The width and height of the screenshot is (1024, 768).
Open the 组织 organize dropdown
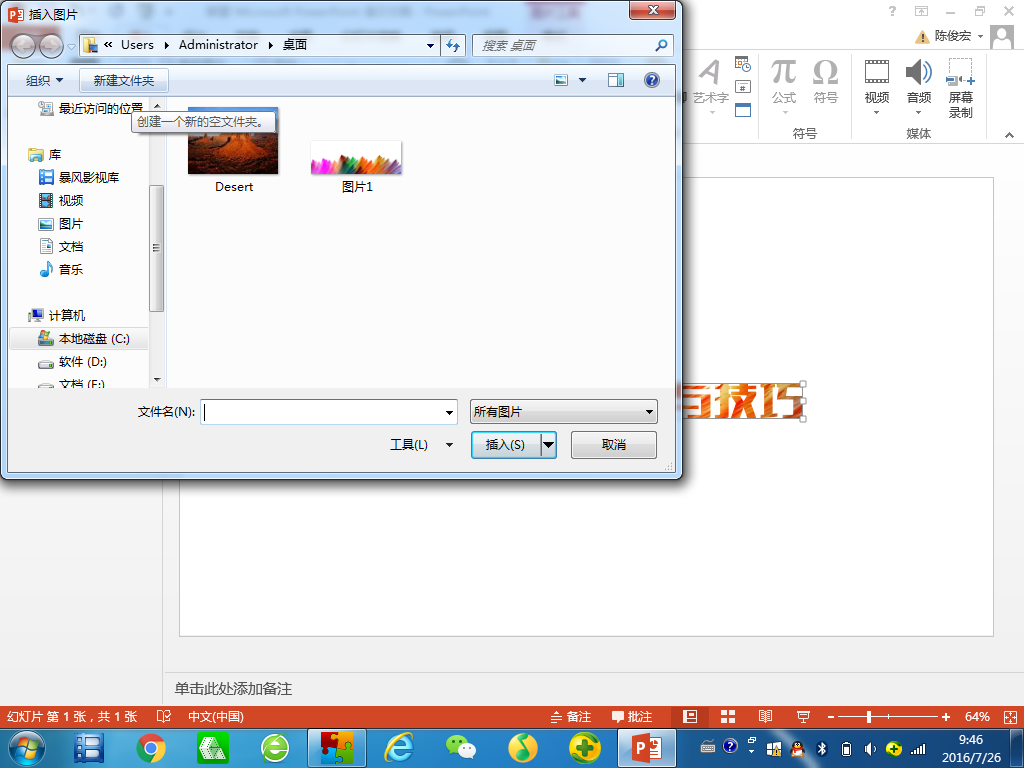click(x=44, y=80)
